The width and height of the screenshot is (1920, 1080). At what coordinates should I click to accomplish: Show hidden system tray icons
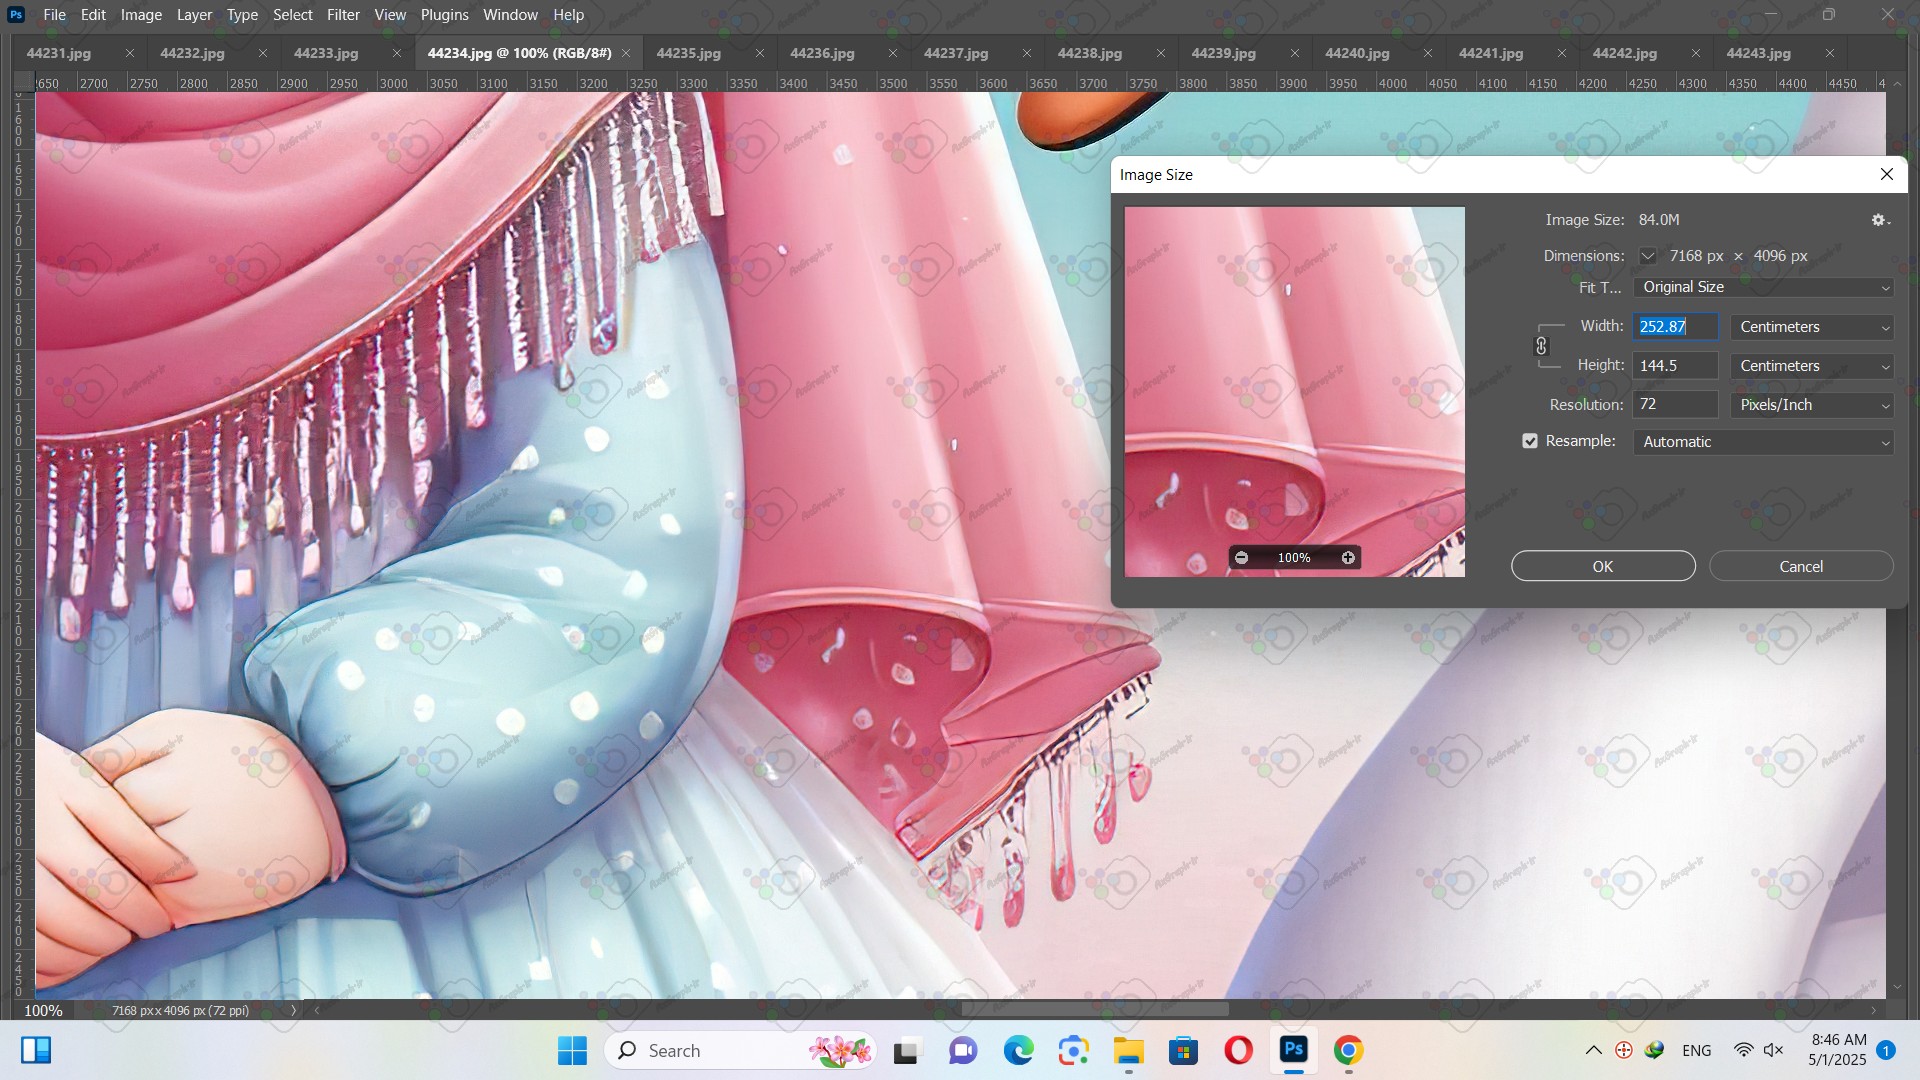pos(1594,1050)
